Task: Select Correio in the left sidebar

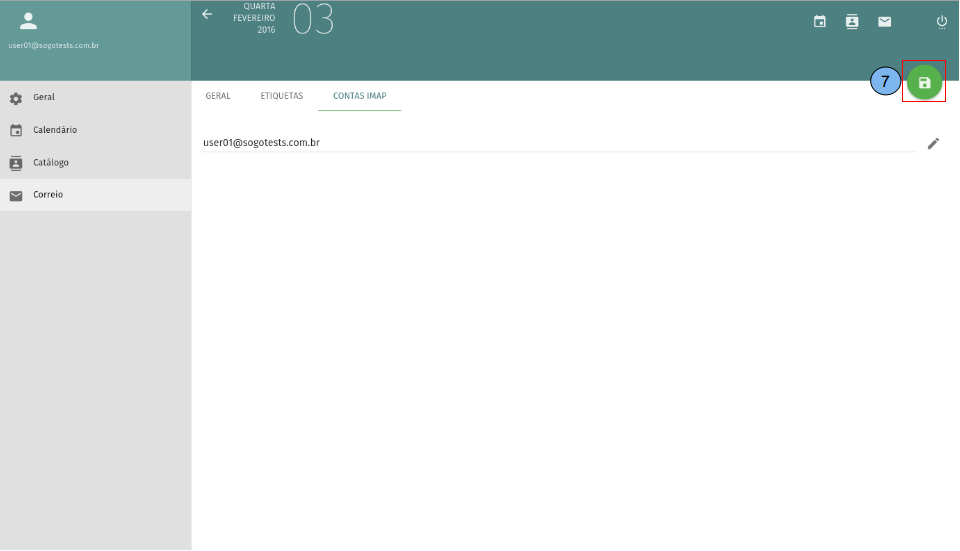Action: point(48,195)
